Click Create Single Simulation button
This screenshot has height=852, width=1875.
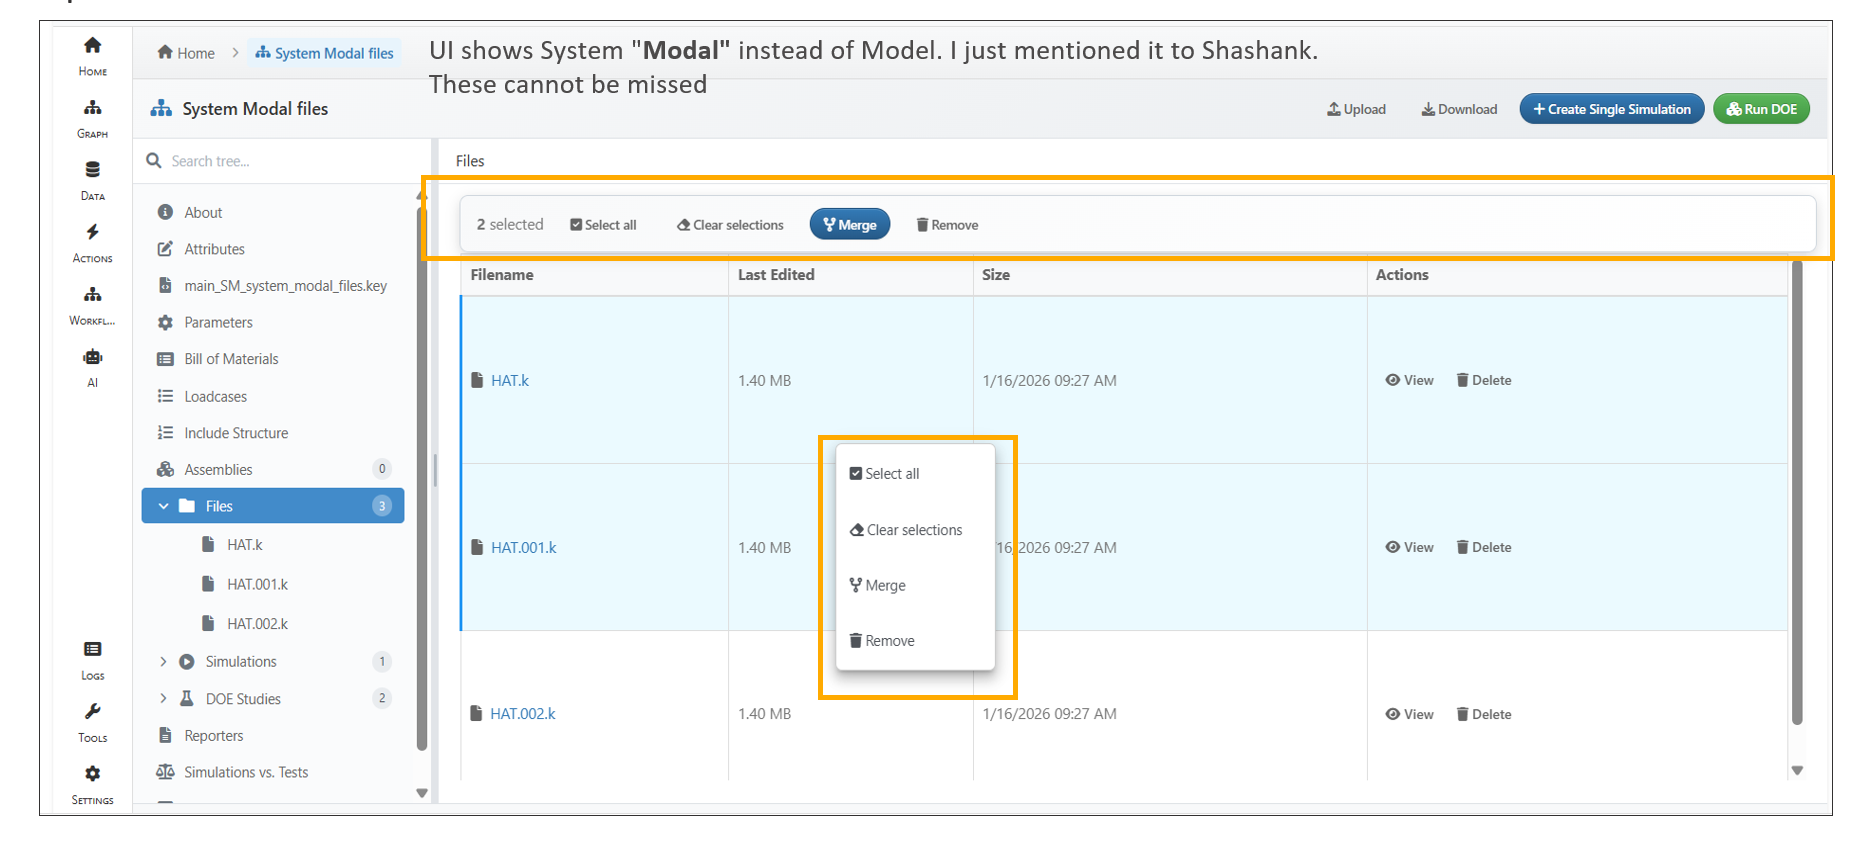(1611, 109)
